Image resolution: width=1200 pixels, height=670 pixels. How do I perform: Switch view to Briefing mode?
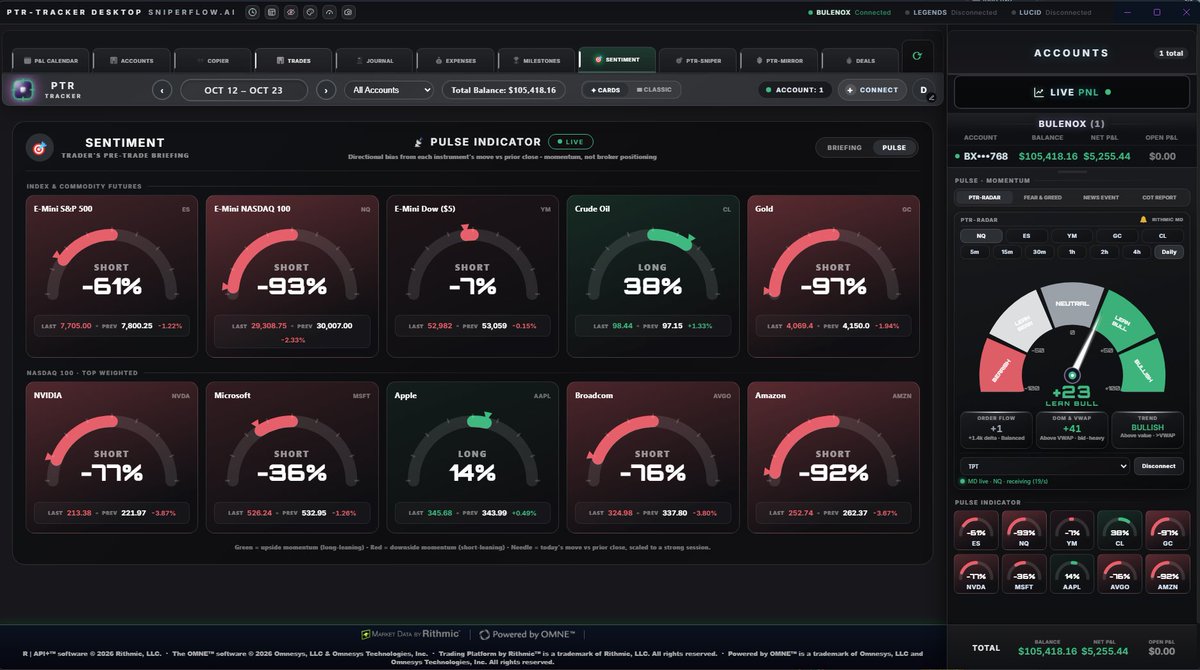point(845,148)
